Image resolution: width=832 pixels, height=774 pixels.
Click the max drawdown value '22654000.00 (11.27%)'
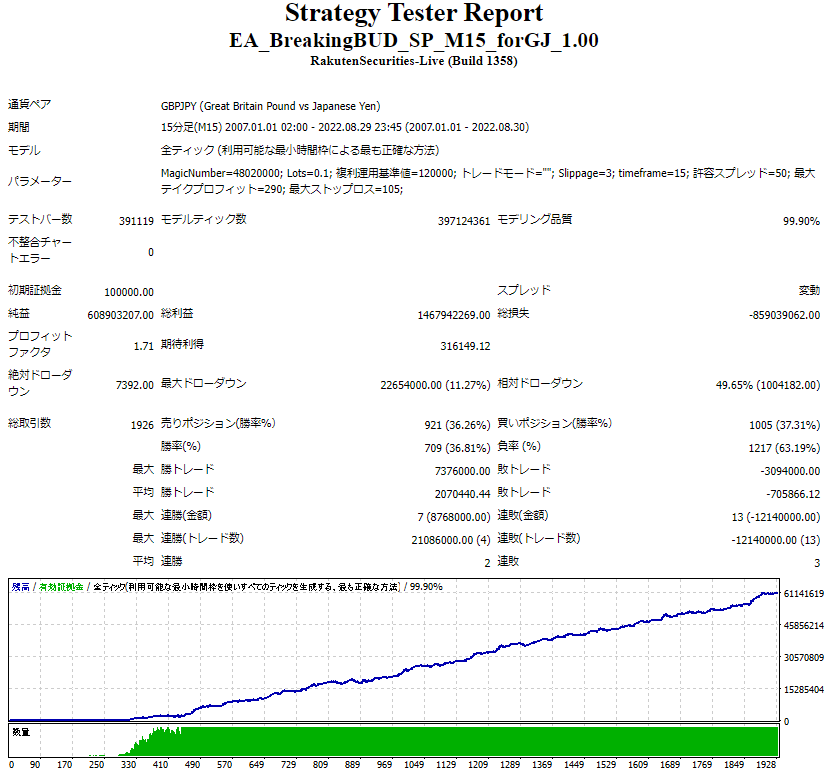[435, 385]
